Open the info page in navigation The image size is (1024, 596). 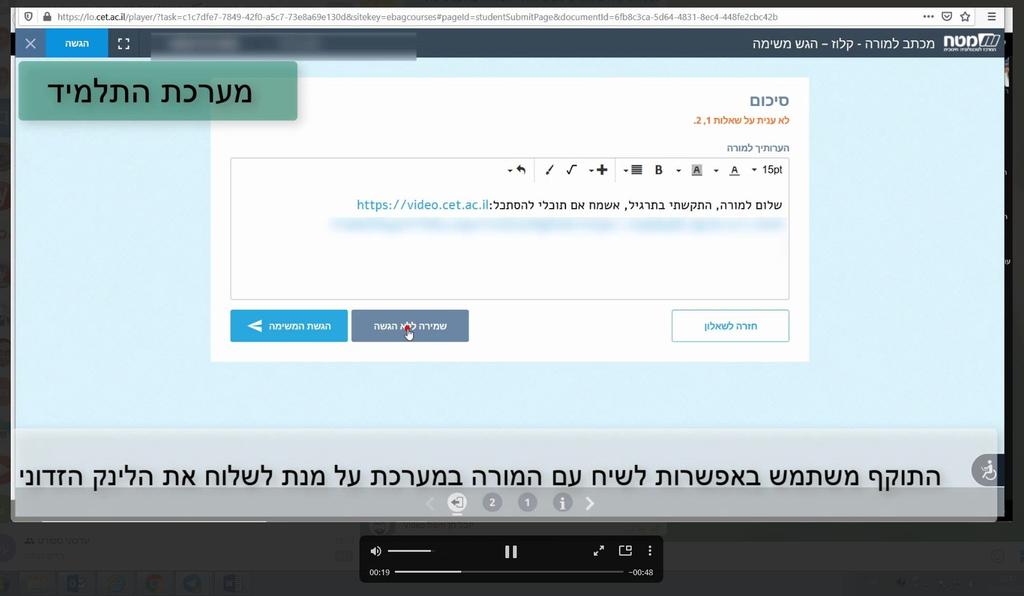pyautogui.click(x=562, y=503)
